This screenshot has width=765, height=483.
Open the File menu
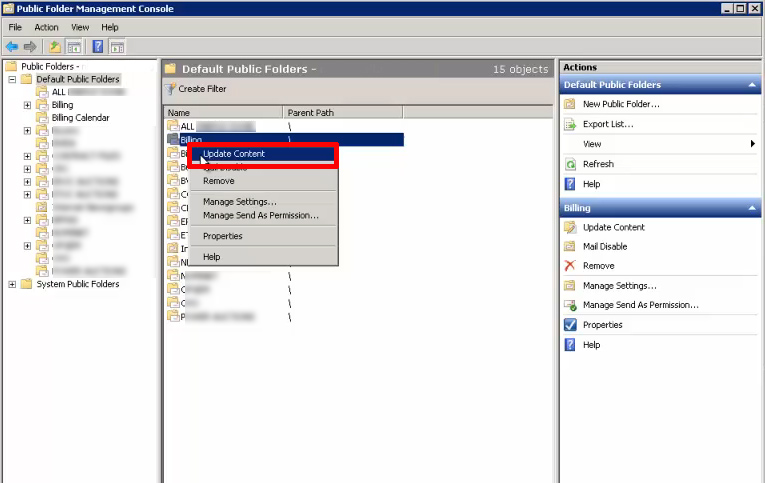click(x=15, y=27)
